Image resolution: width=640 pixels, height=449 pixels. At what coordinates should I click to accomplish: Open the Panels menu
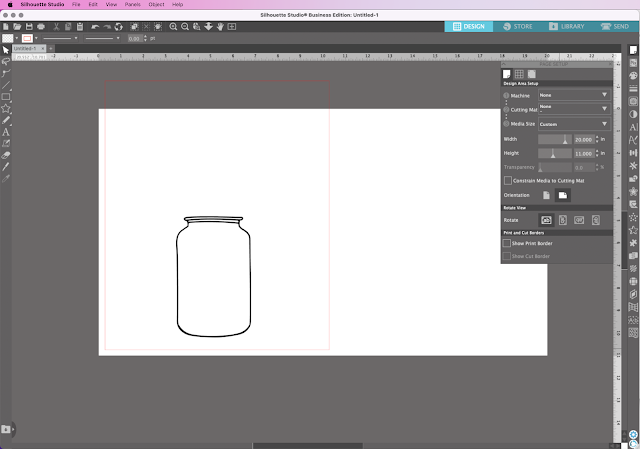(x=132, y=5)
